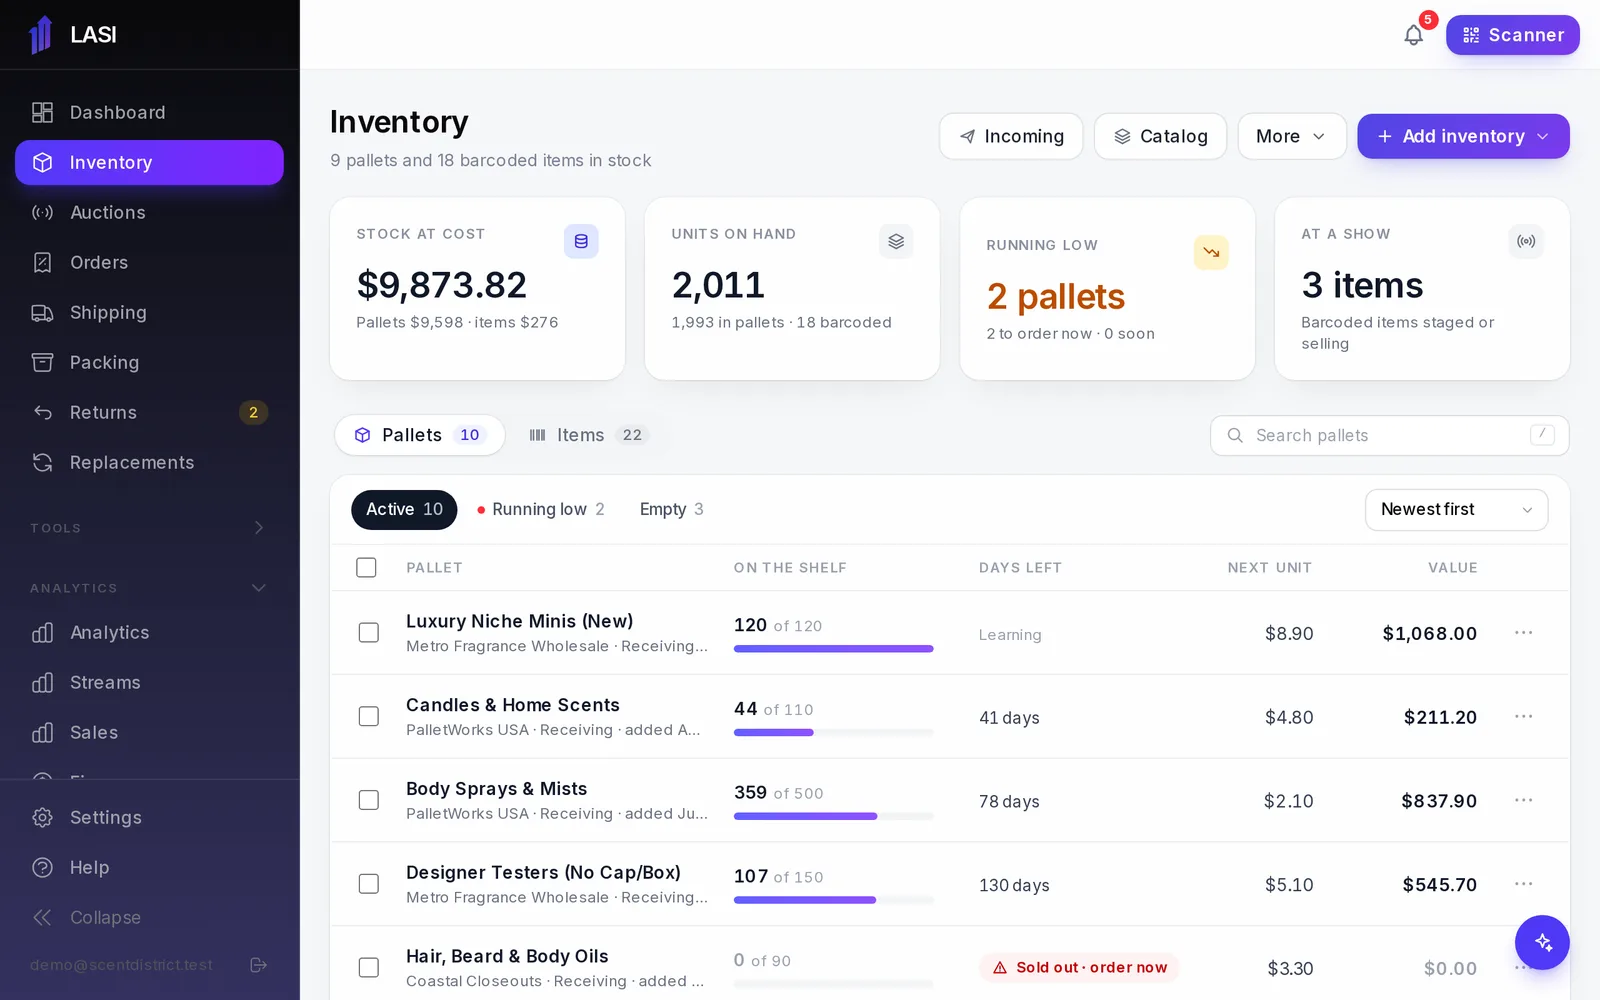Click the Shipping truck icon
Screen dimensions: 1600x1000
point(42,313)
